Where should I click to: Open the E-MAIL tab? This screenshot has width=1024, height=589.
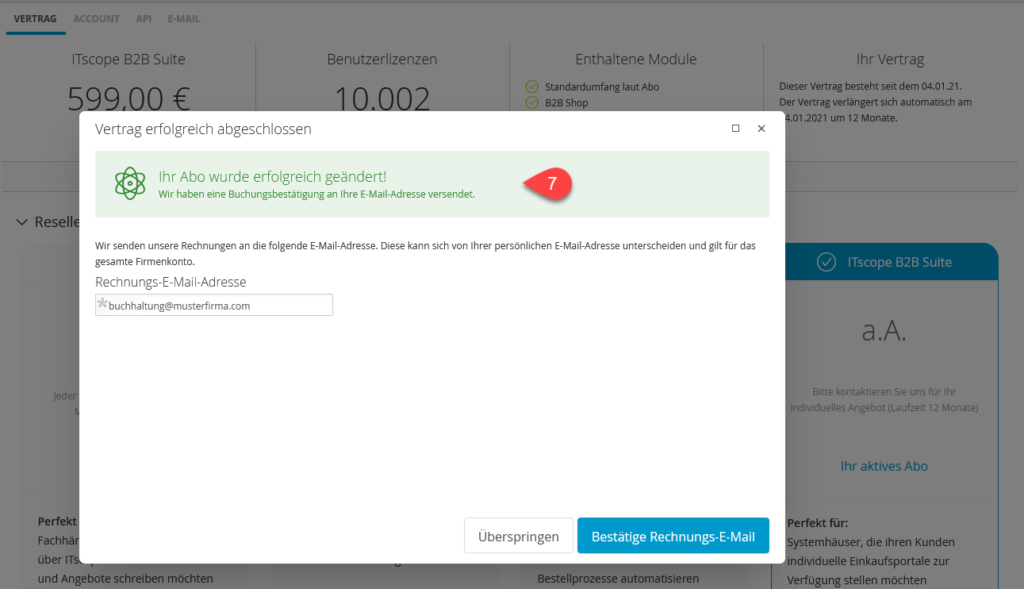184,19
